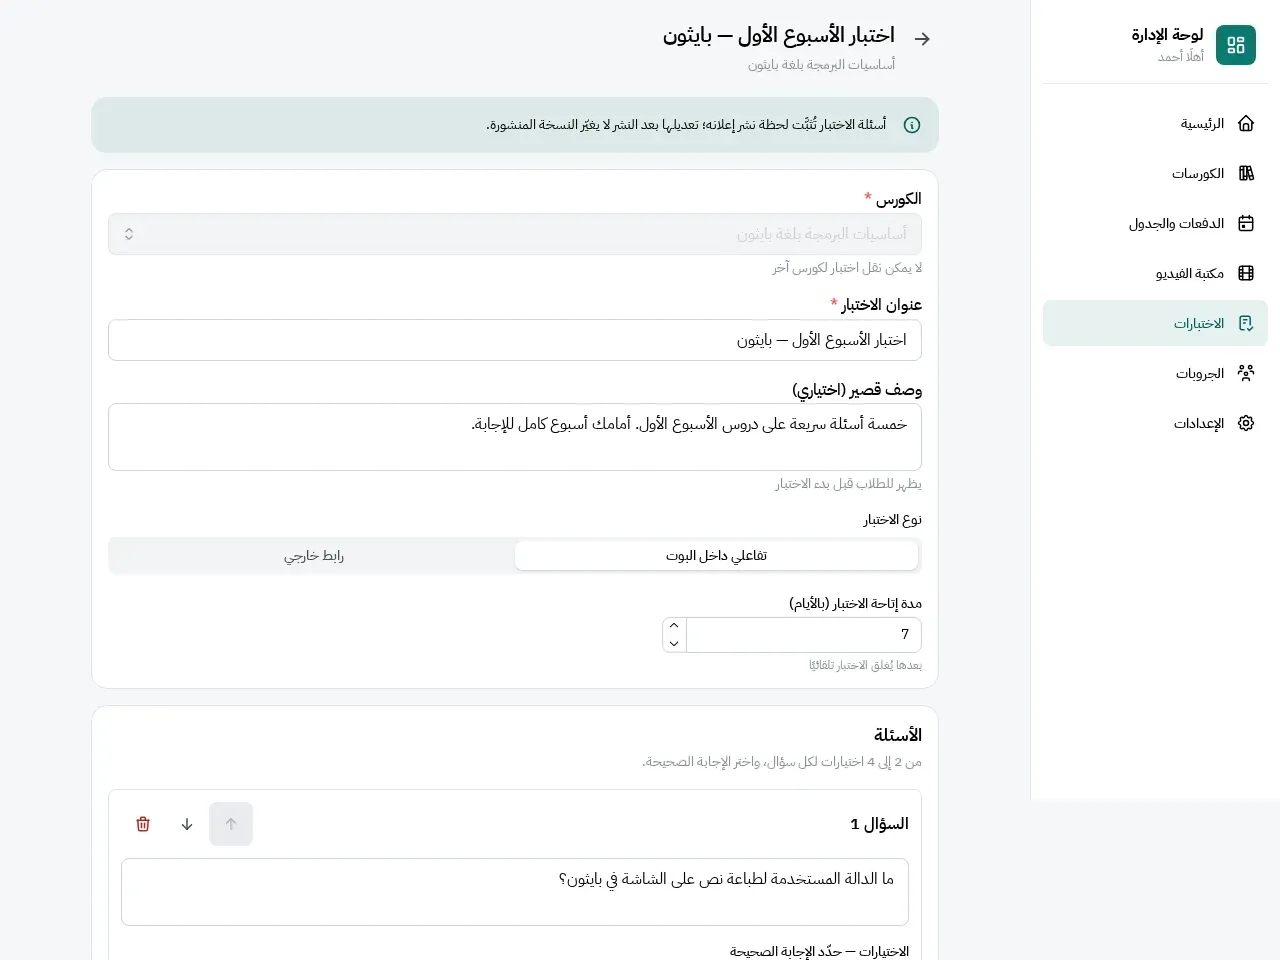Click the info icon in the notice banner
Screen dimensions: 1280x960
click(912, 125)
